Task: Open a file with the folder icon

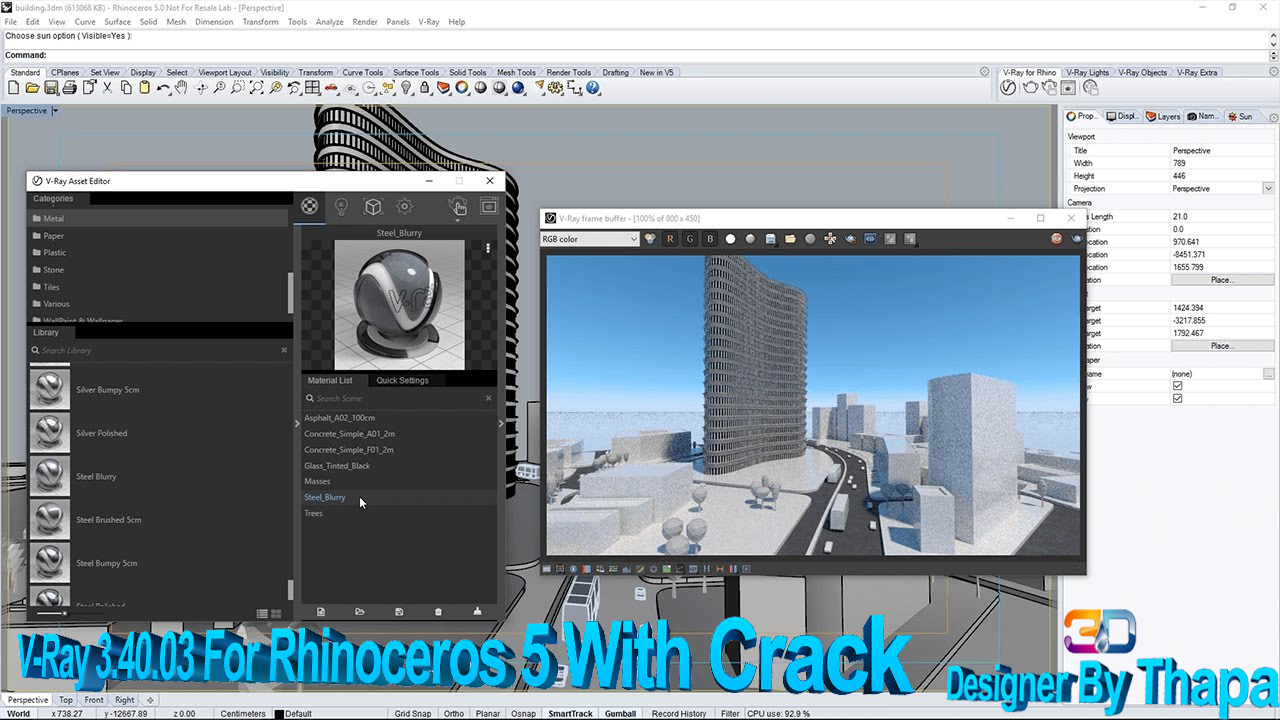Action: point(33,88)
